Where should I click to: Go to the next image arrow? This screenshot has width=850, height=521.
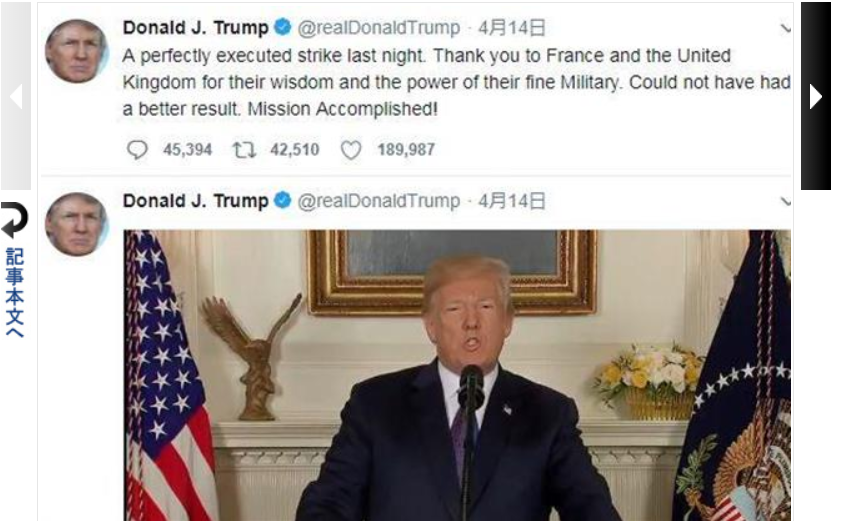(x=816, y=96)
